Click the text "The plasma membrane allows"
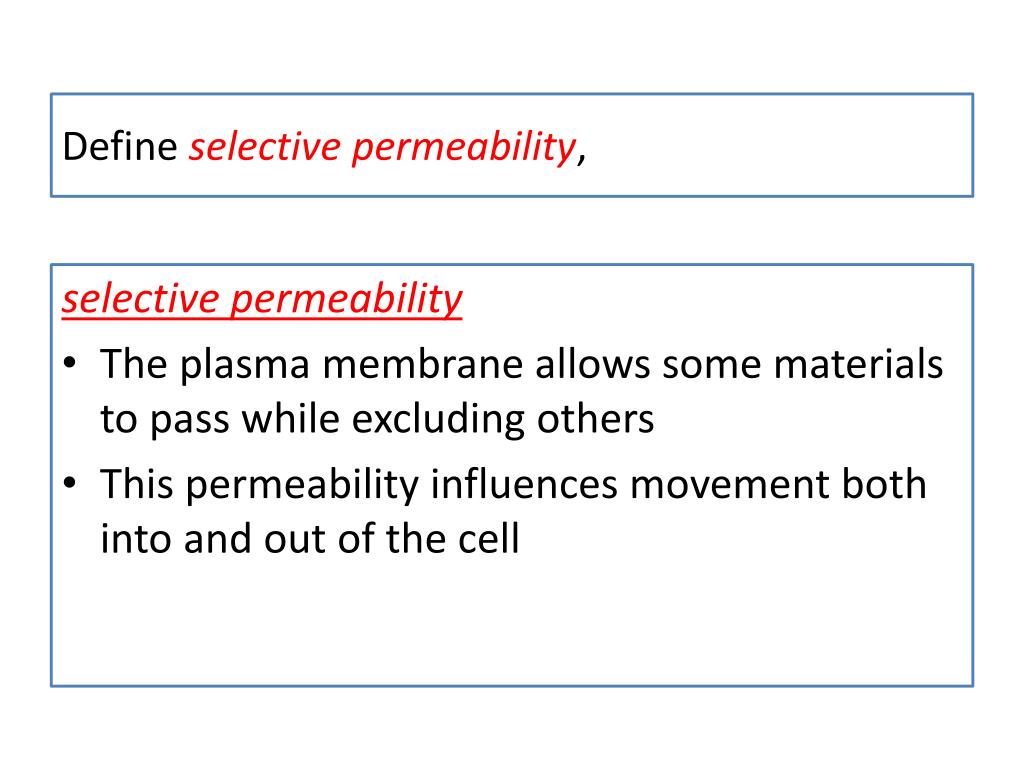 [x=376, y=364]
